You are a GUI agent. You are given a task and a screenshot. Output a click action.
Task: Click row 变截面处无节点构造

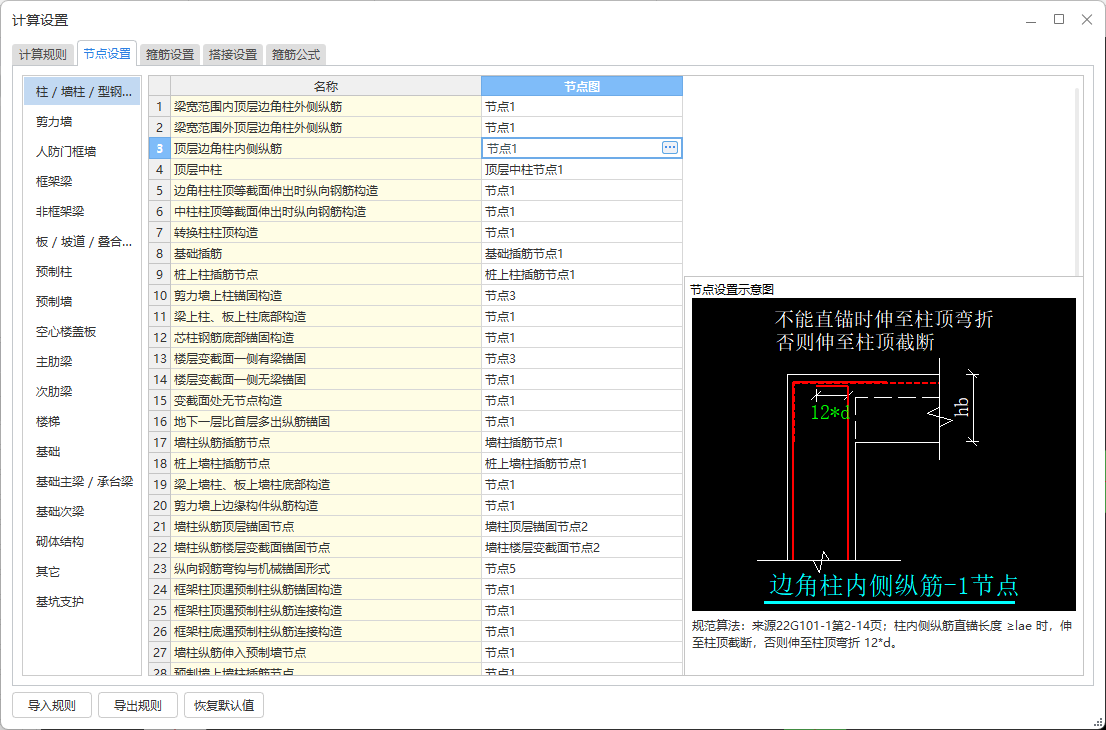[x=415, y=401]
